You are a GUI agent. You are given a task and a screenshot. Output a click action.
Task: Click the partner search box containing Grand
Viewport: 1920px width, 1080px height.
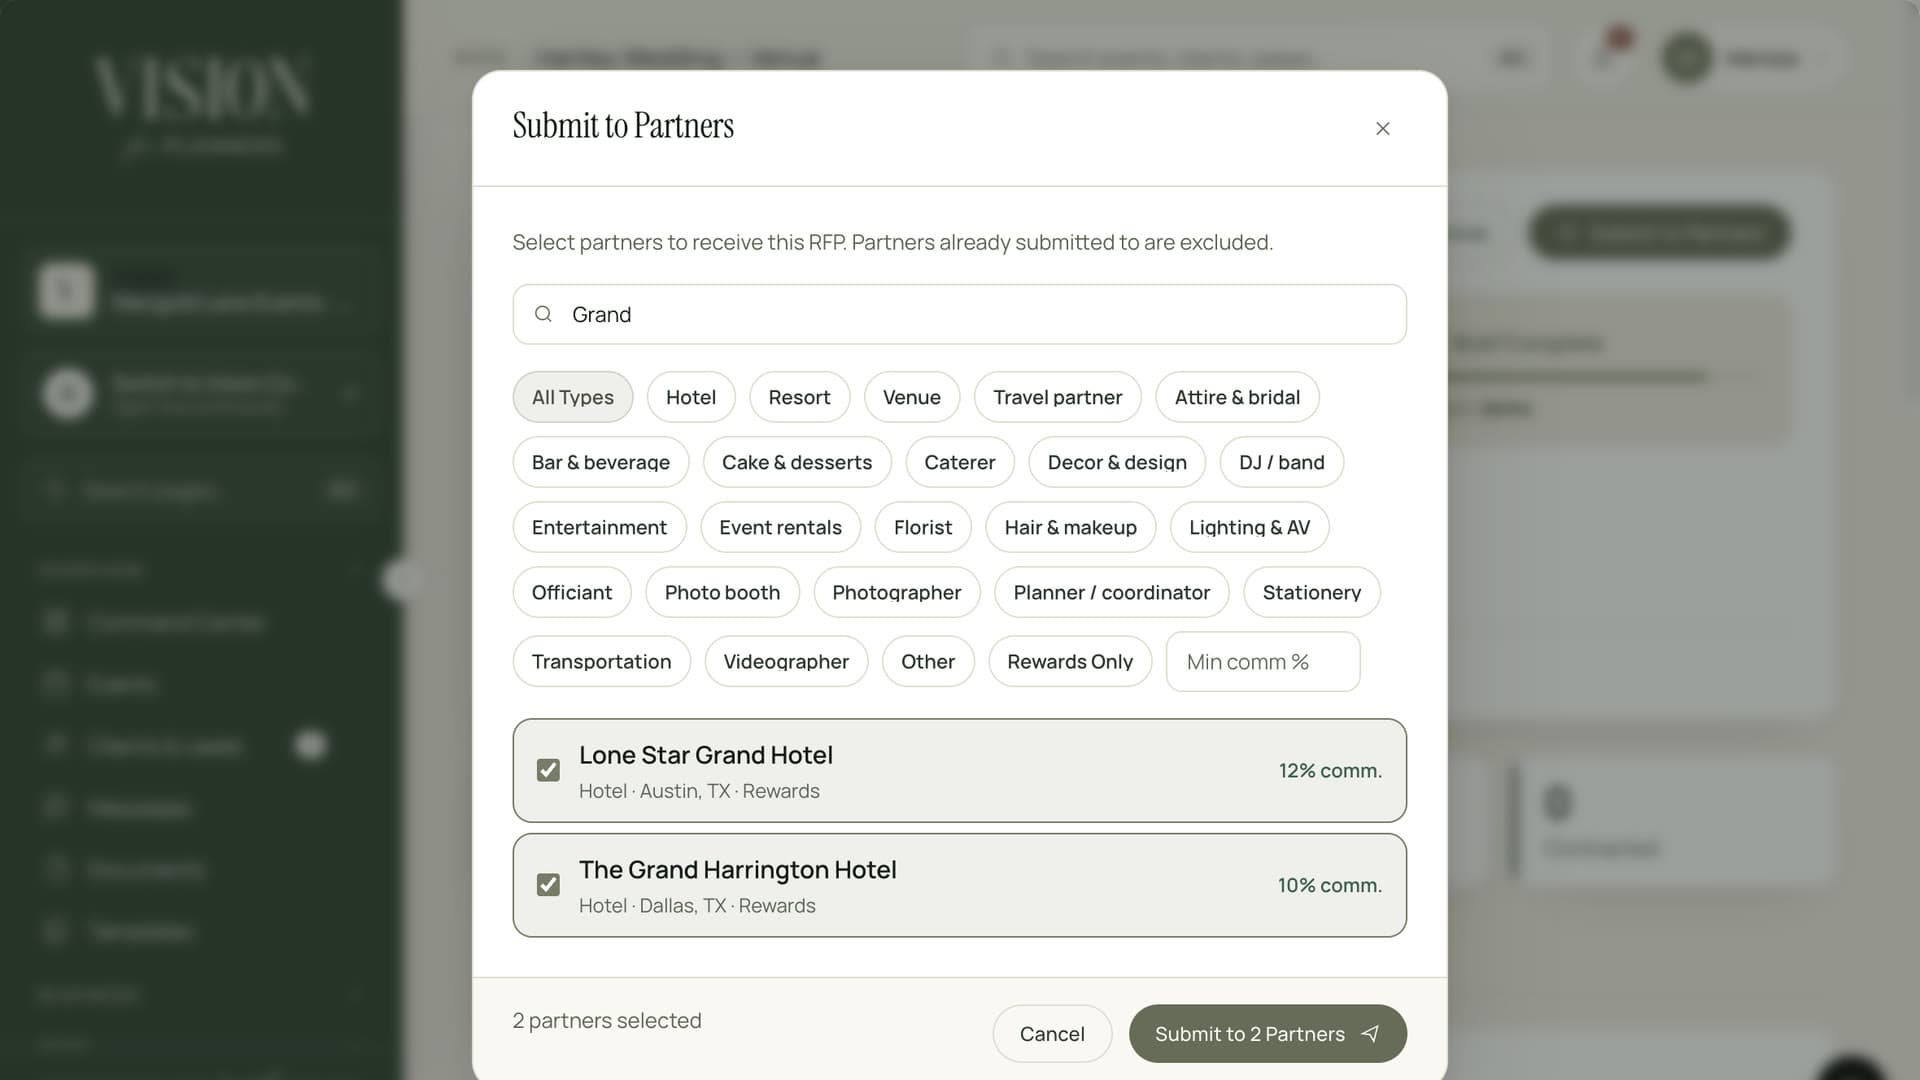coord(960,314)
